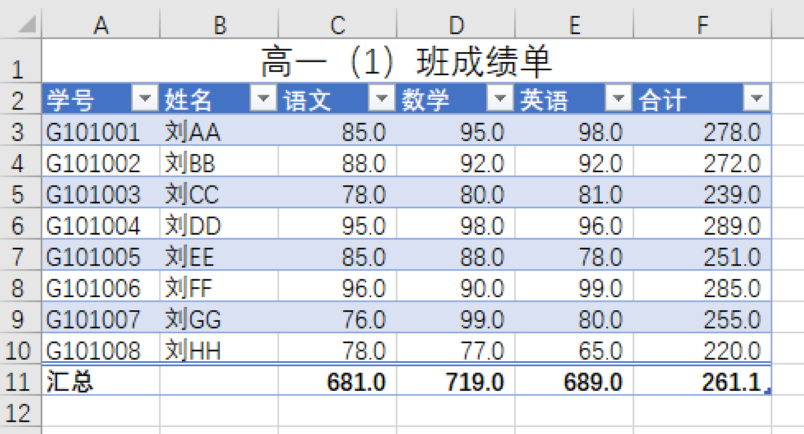The width and height of the screenshot is (804, 434).
Task: Click the table resize handle at 261.1
Action: click(x=768, y=391)
